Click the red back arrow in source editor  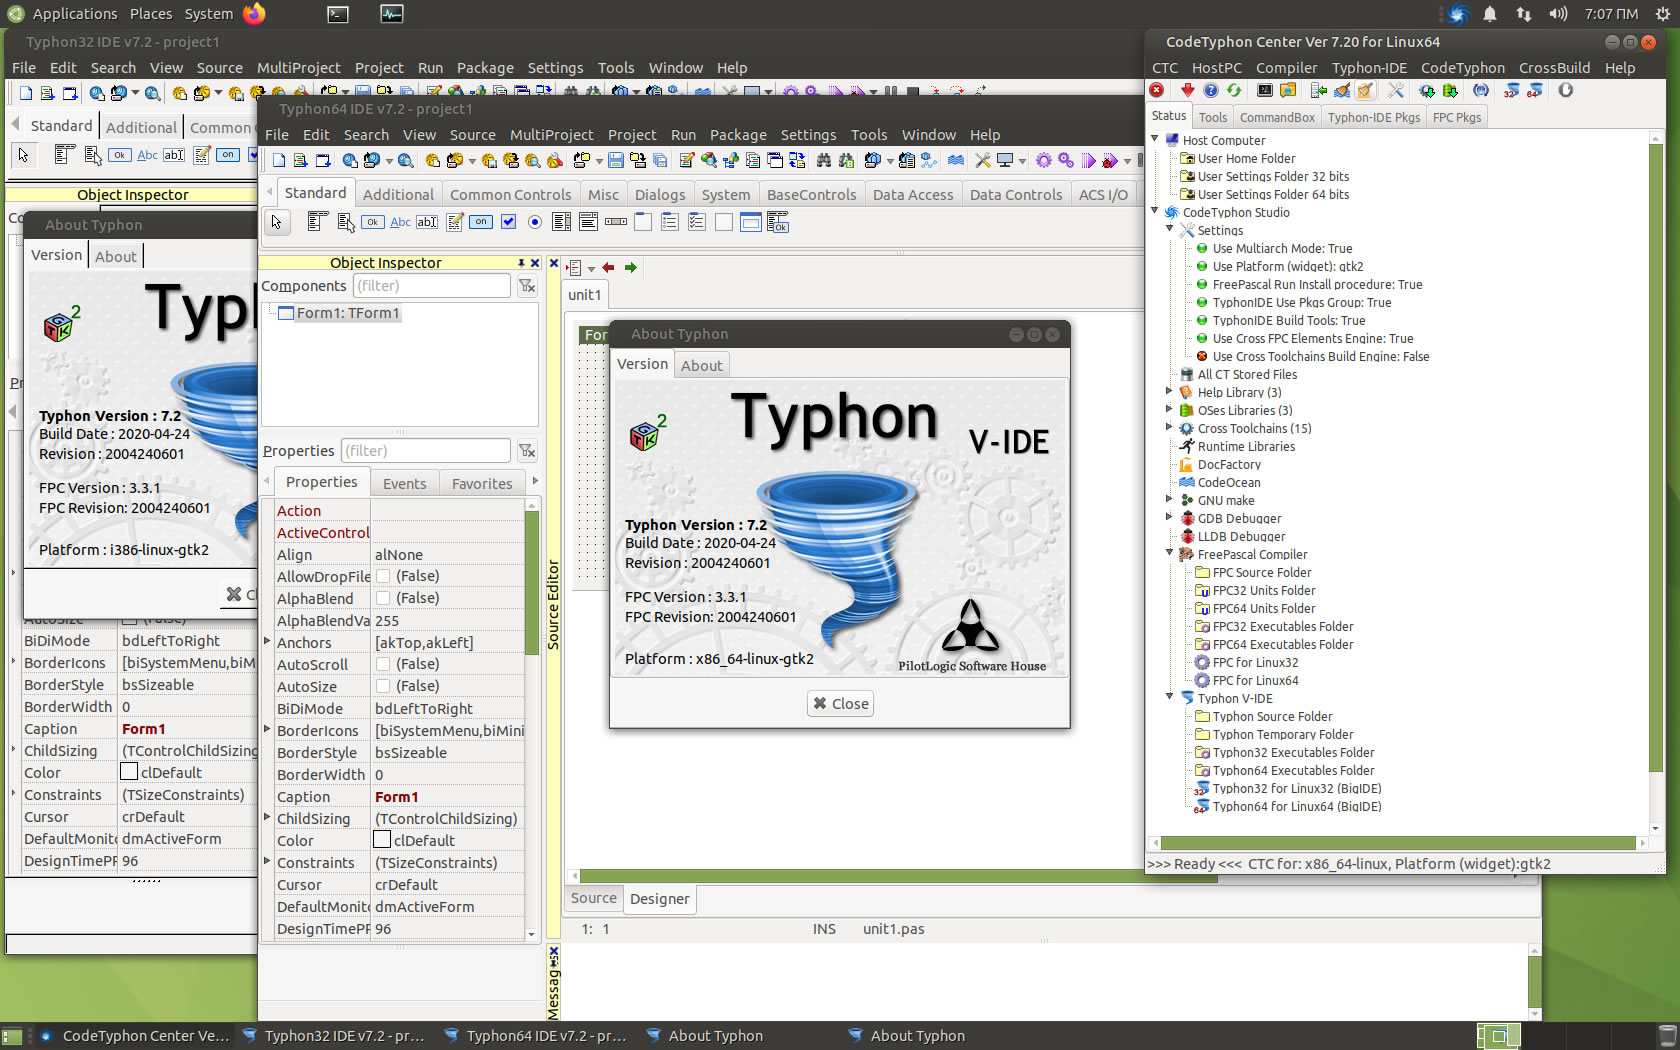(x=608, y=268)
